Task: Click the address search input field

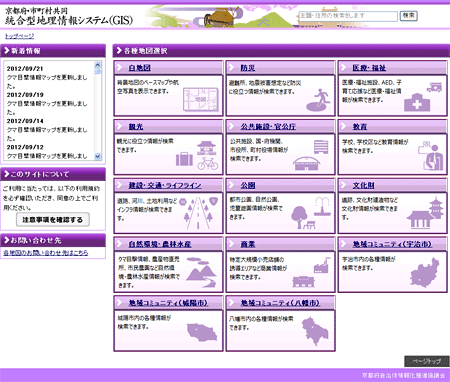Action: (x=348, y=16)
